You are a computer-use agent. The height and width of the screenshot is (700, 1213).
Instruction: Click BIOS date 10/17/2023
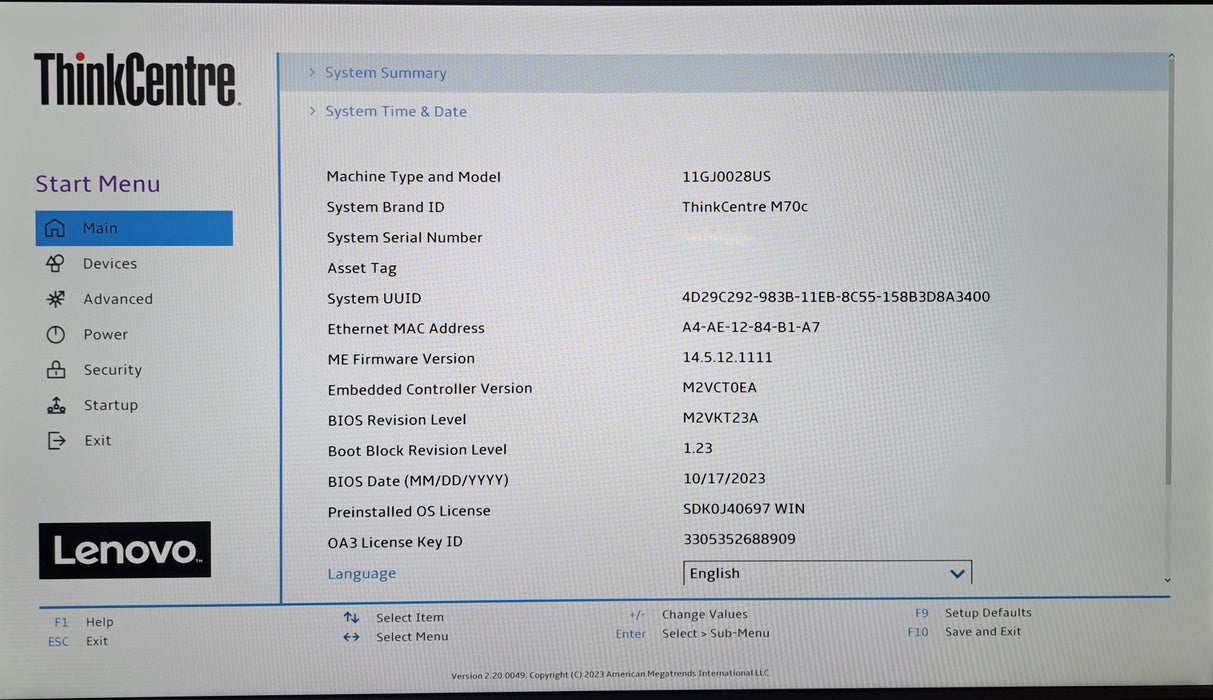pos(725,478)
